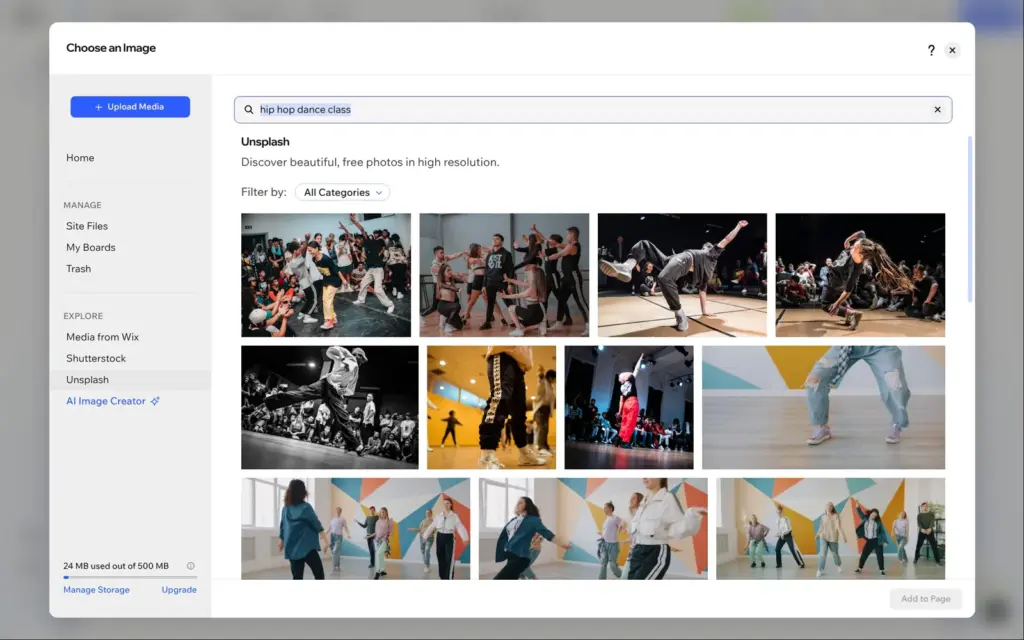Select photo of ripped jeans legs dancing

(x=824, y=408)
